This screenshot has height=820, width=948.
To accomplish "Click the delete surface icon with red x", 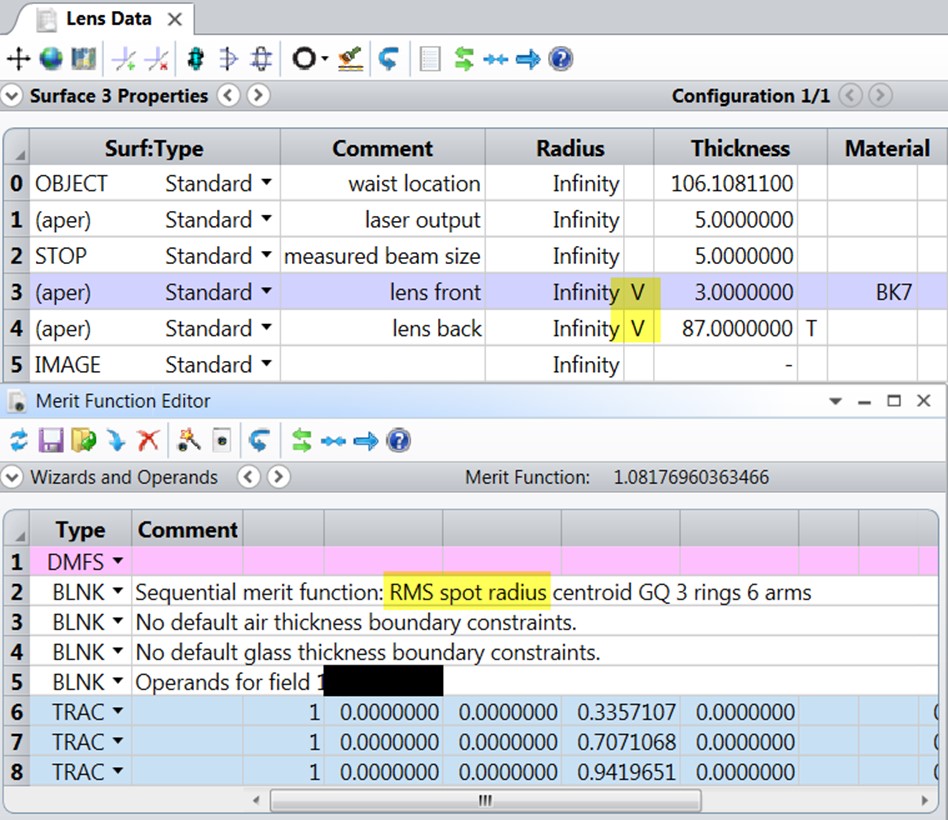I will [157, 59].
